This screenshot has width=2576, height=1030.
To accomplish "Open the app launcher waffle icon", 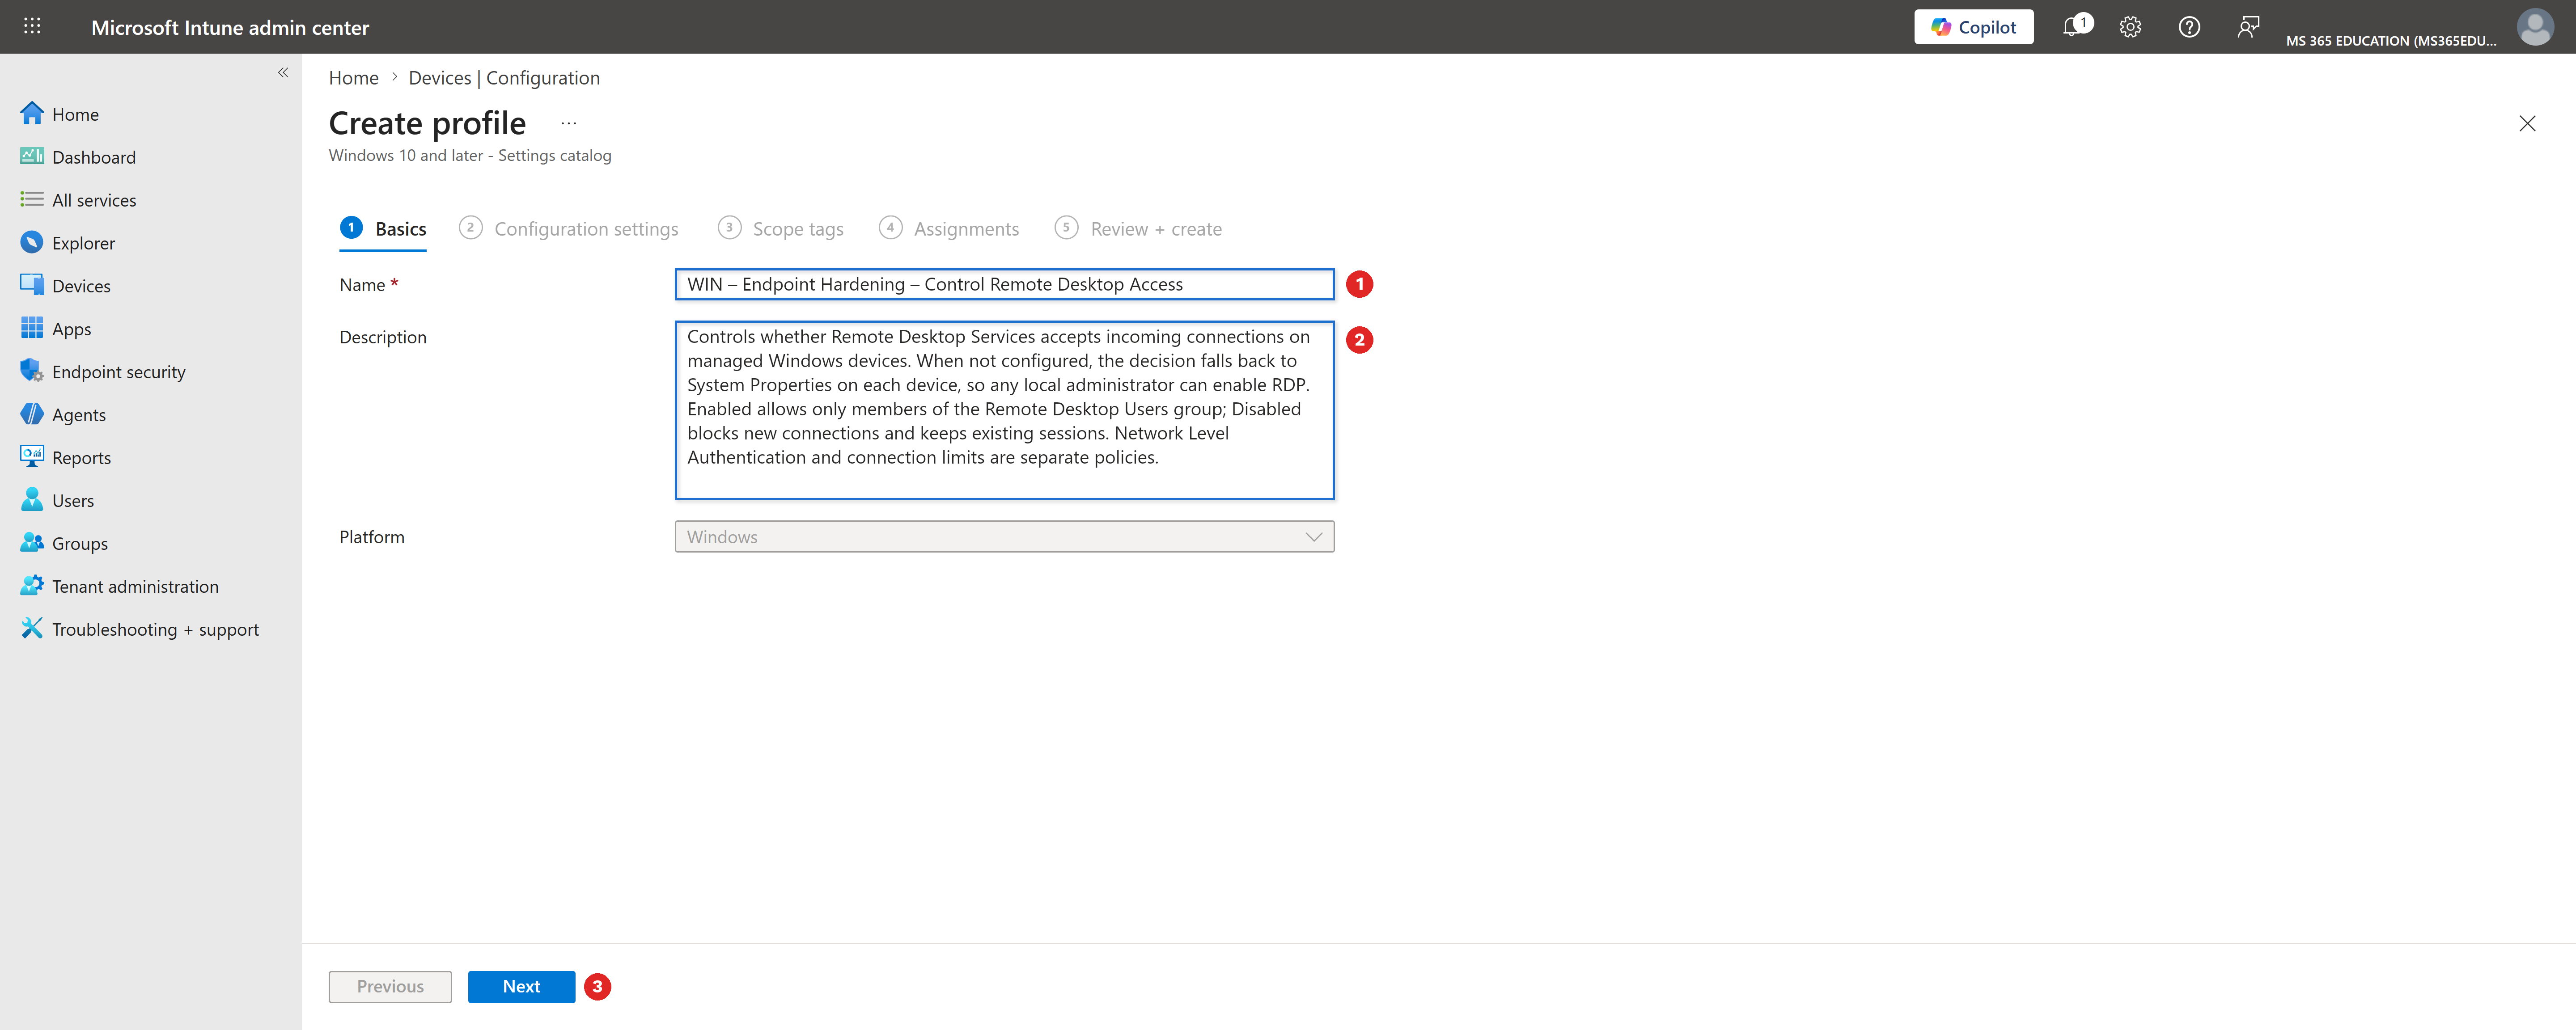I will point(32,26).
